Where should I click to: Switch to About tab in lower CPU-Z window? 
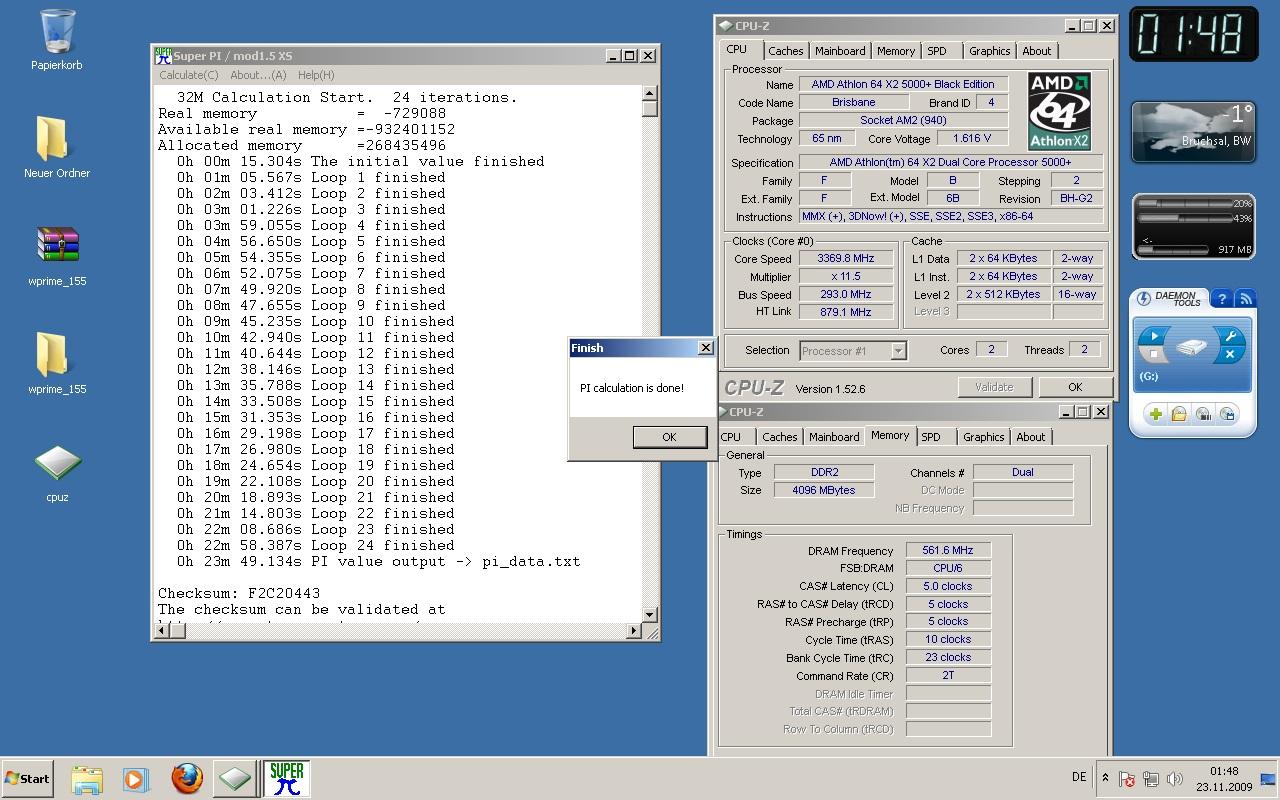coord(1030,437)
